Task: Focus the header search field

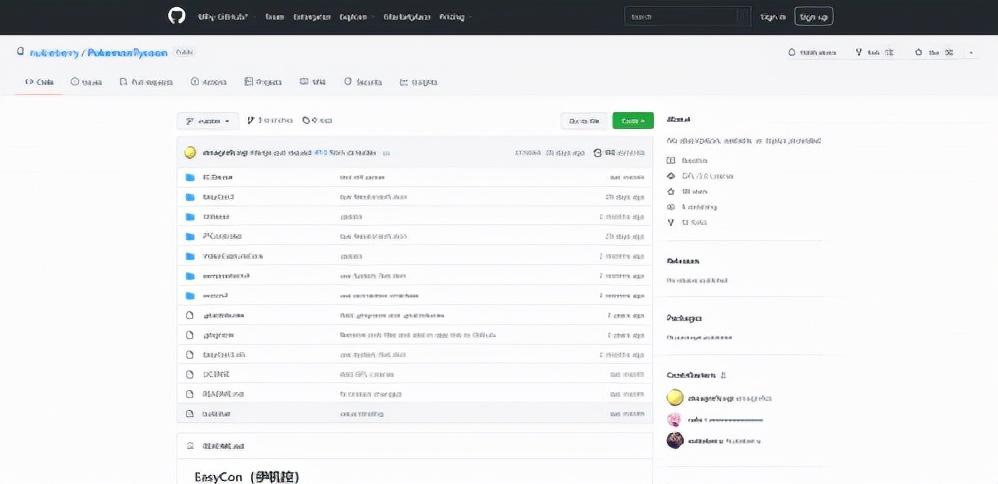Action: pos(687,17)
